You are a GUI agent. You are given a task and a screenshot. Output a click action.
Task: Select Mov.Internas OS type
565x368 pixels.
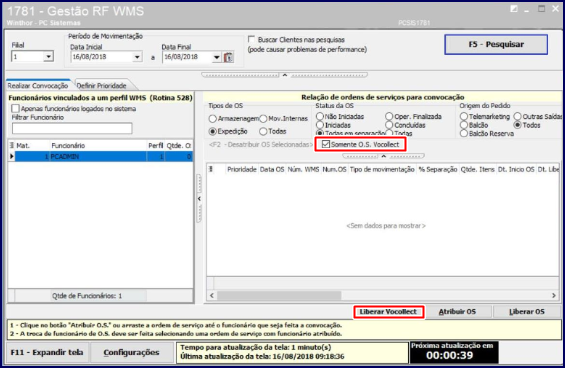[x=263, y=119]
